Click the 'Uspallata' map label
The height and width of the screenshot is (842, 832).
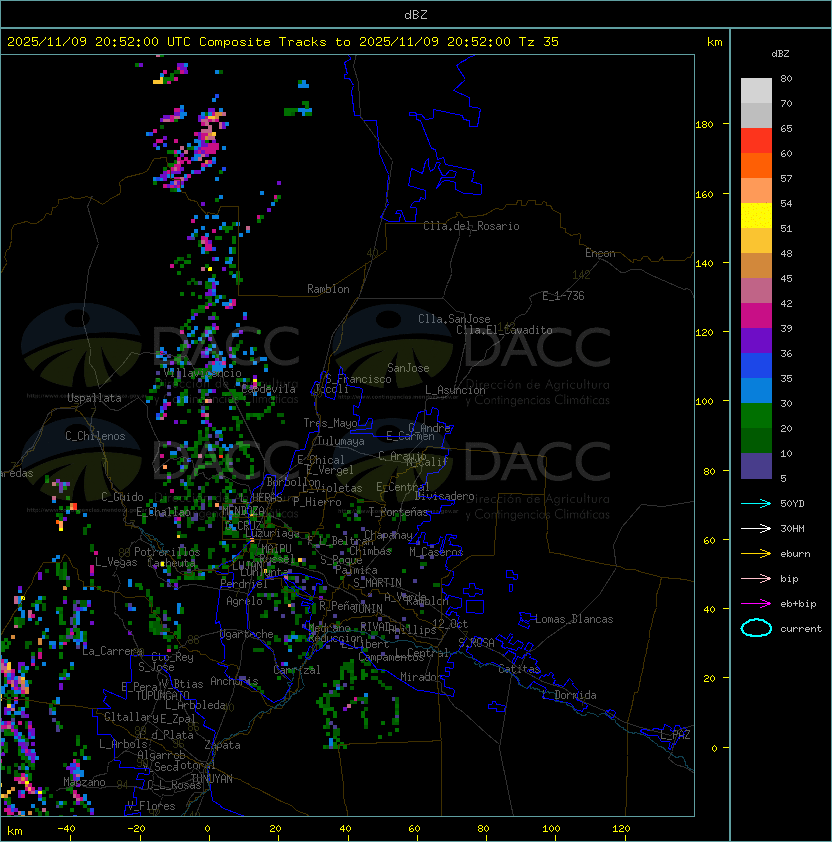pos(94,398)
